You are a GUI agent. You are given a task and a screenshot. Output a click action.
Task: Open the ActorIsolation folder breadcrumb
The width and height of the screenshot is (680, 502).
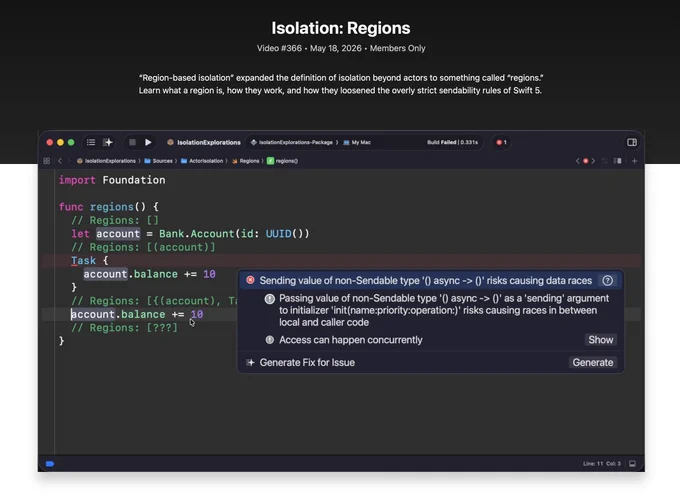point(202,161)
